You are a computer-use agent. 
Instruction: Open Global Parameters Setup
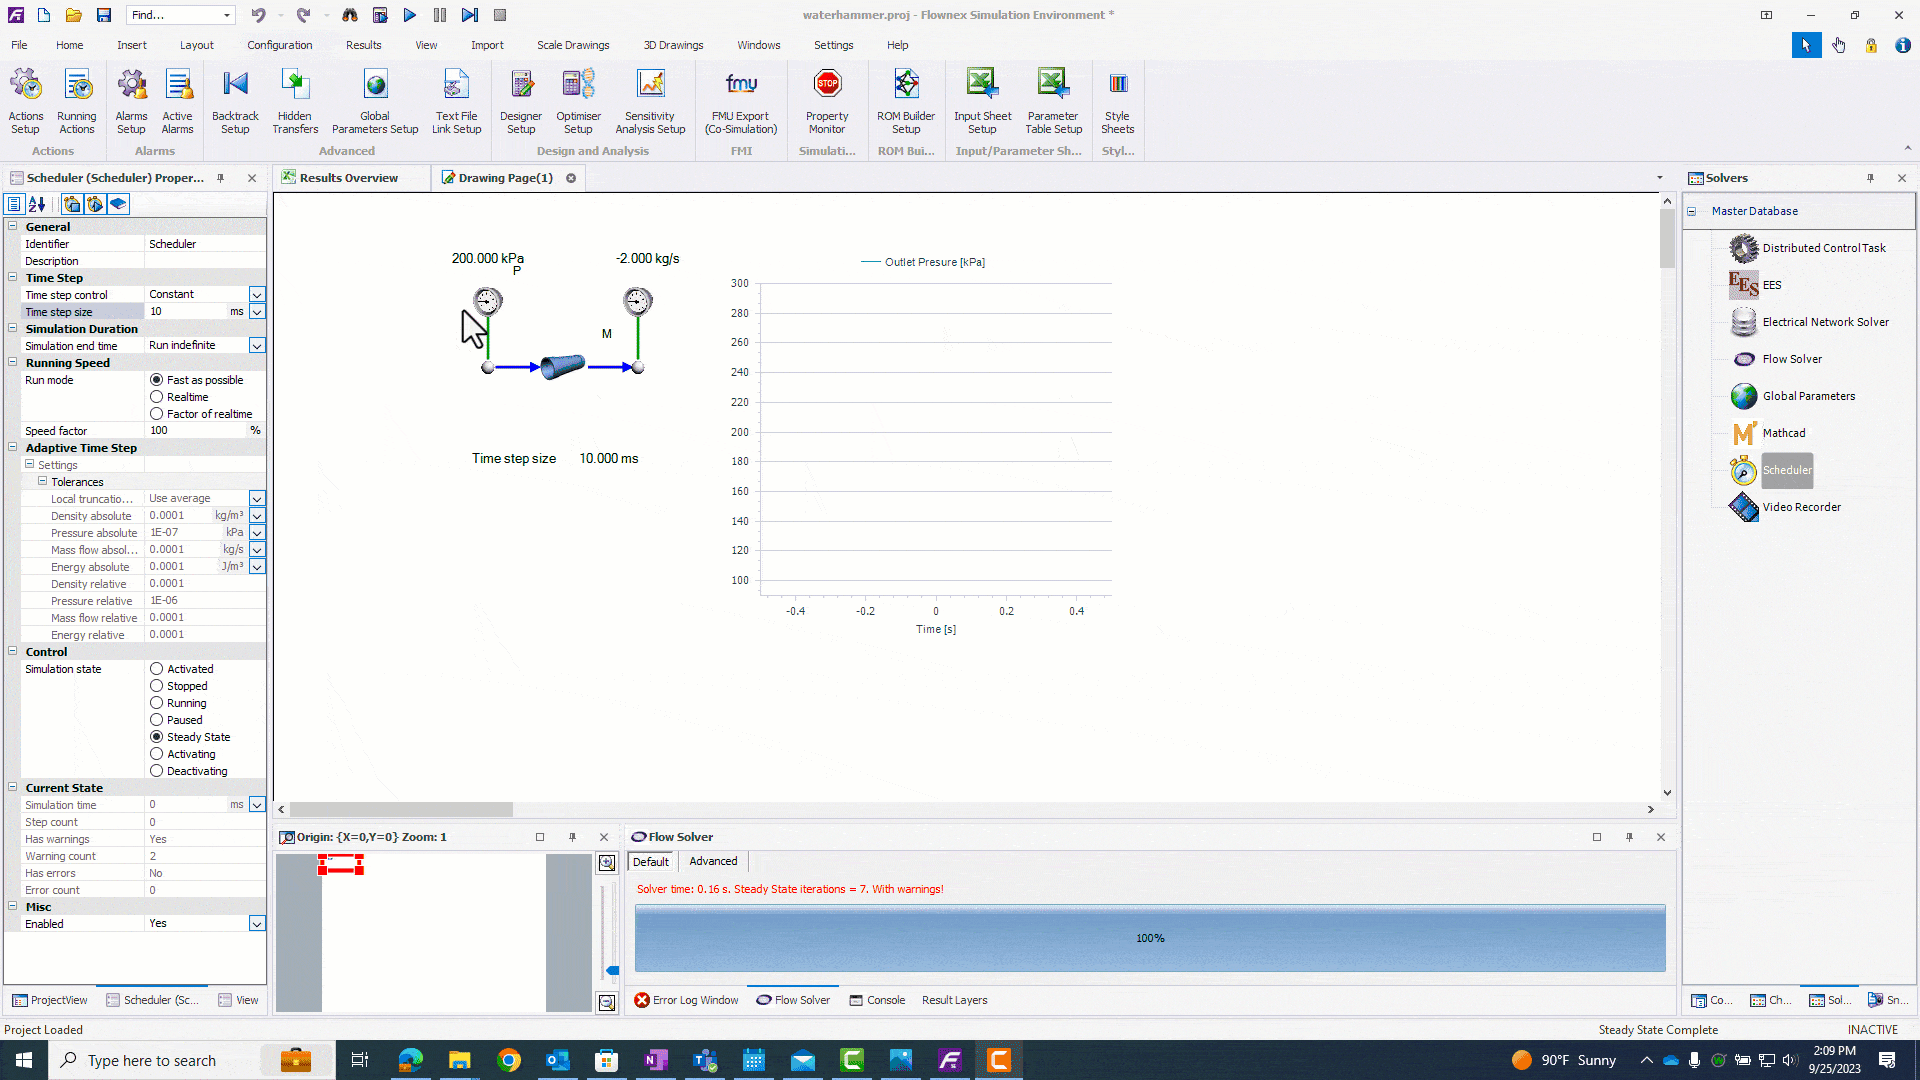pos(375,101)
